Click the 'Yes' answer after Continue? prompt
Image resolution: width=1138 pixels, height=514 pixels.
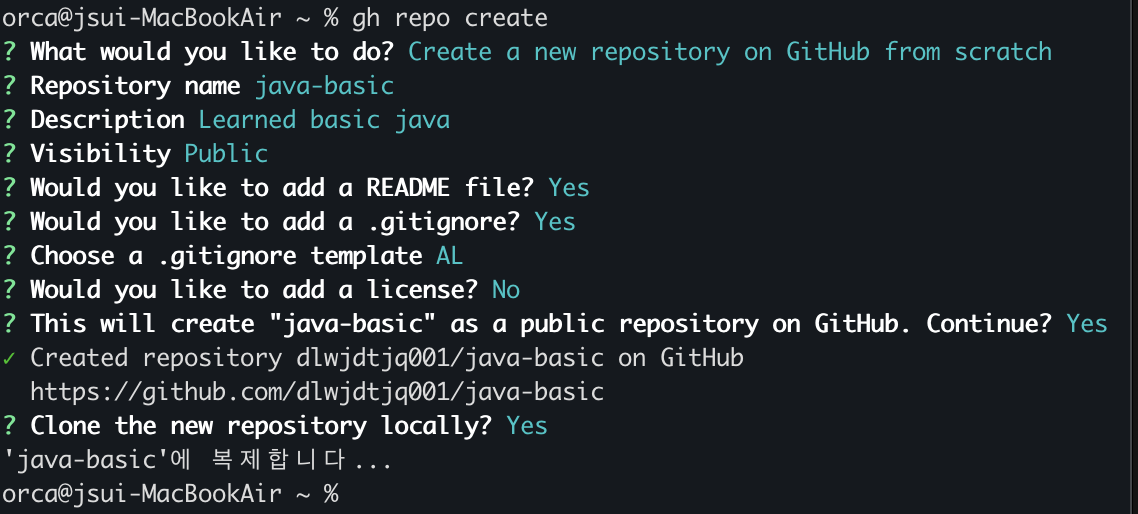[x=1086, y=323]
